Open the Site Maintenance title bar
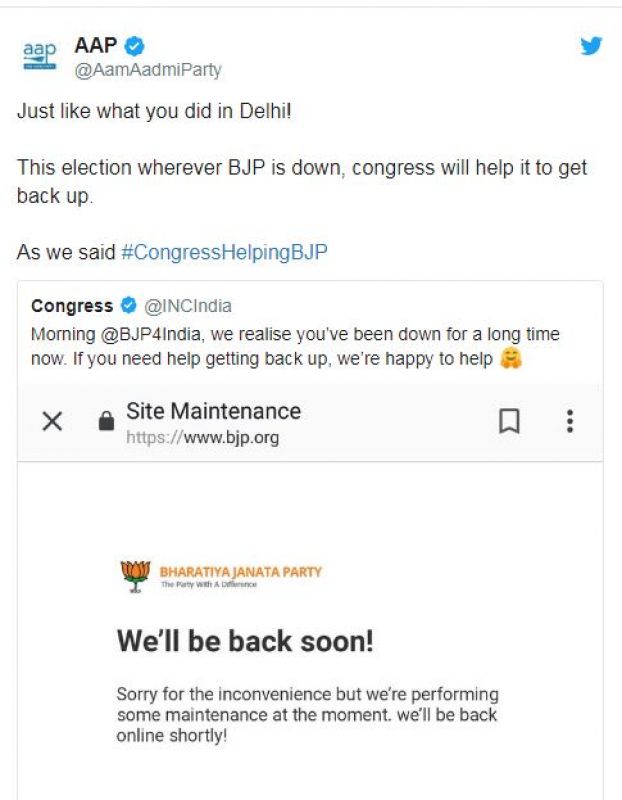622x800 pixels. point(213,411)
